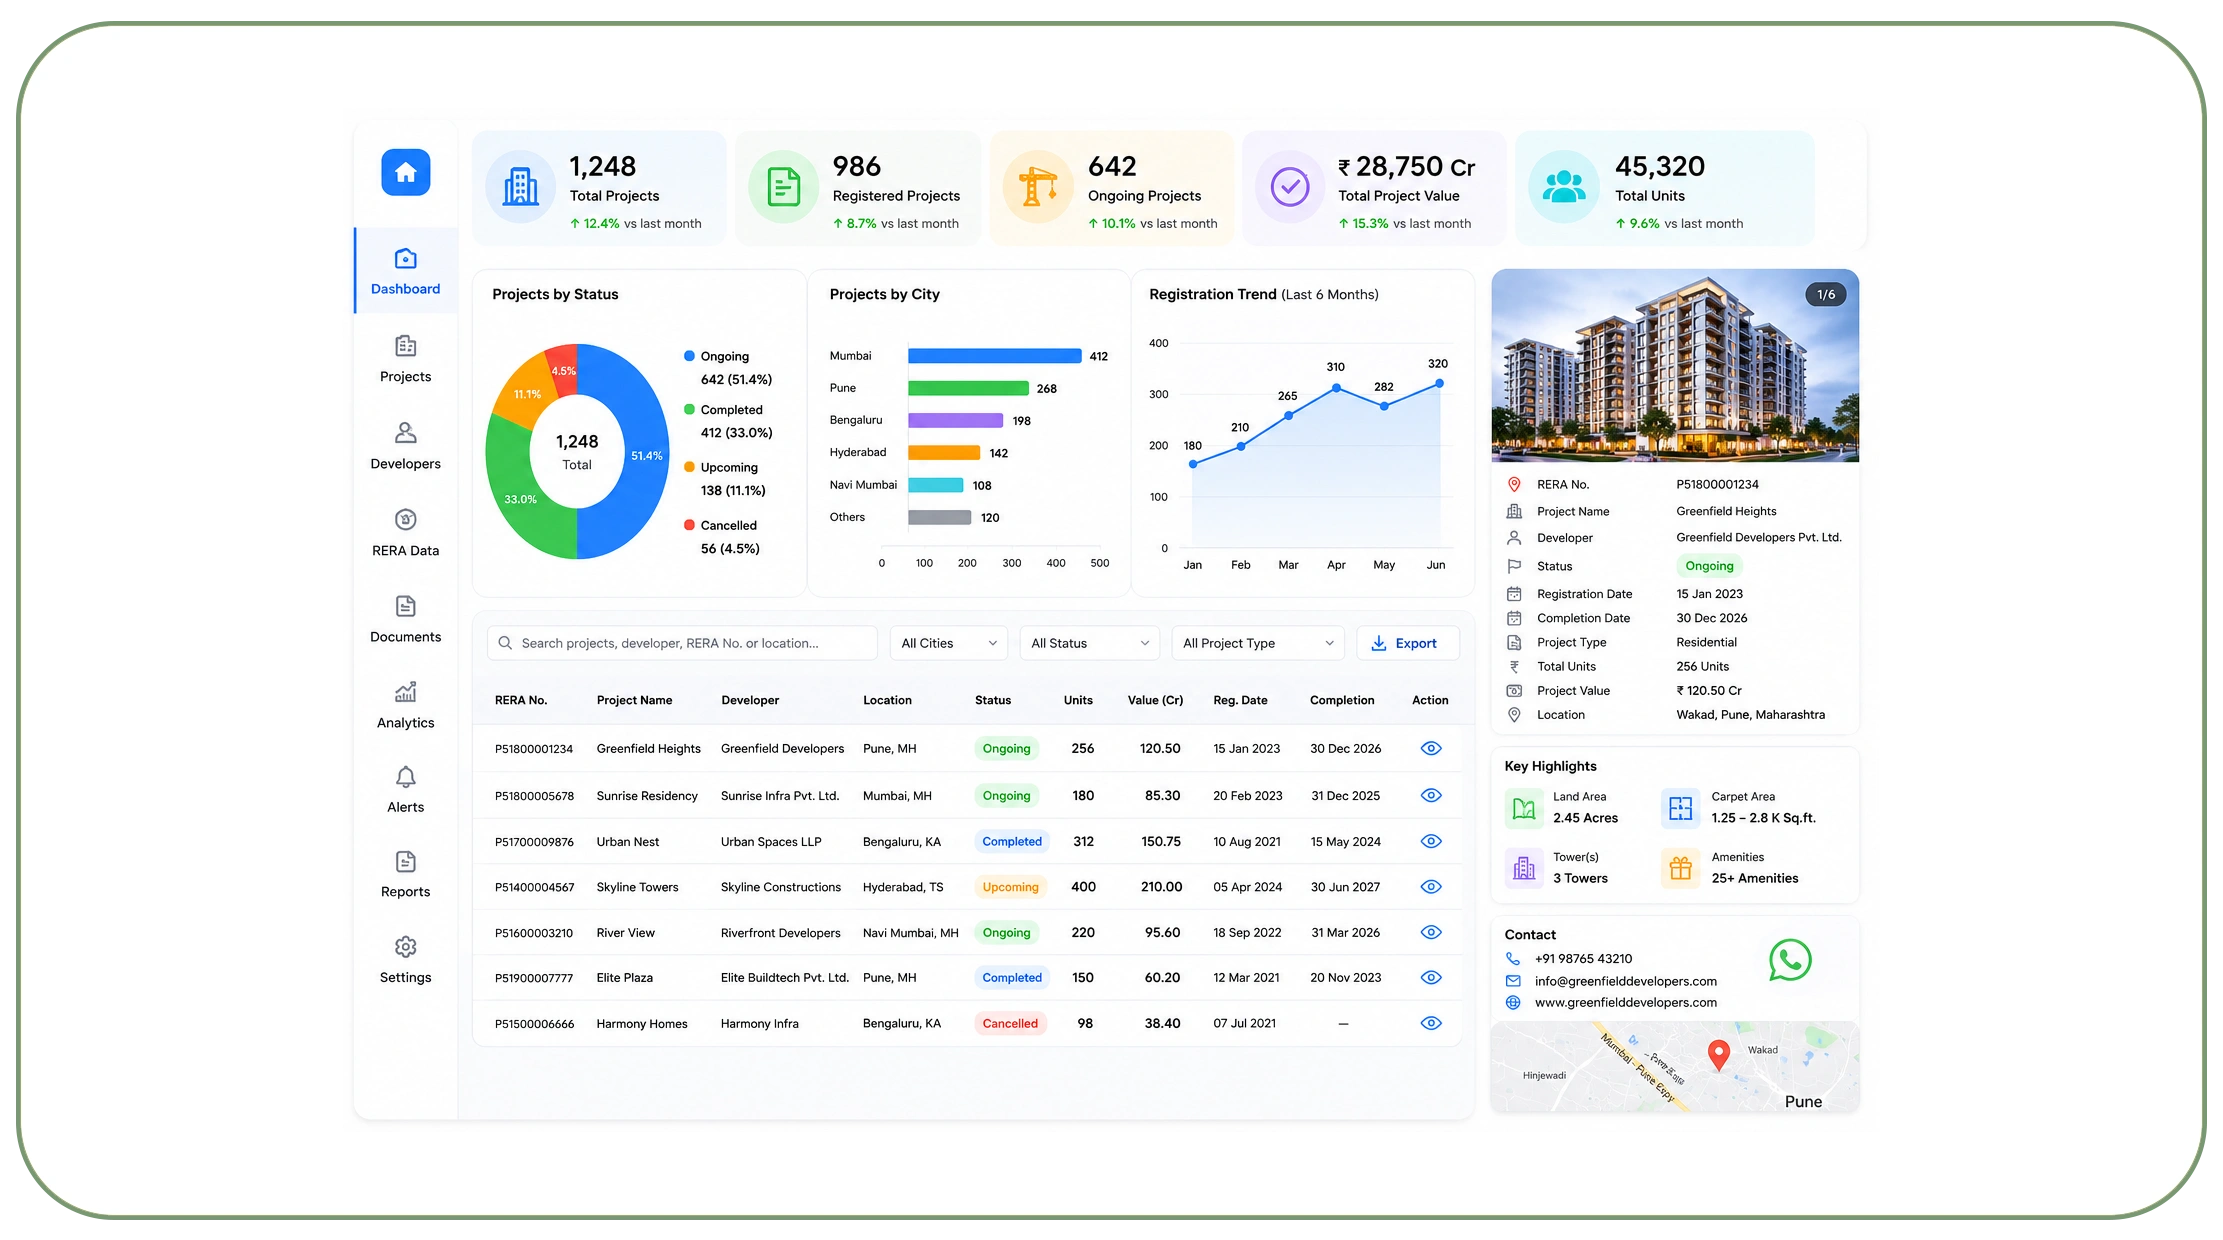Screen dimensions: 2223x1240
Task: Open Dashboard in the sidebar
Action: pyautogui.click(x=405, y=272)
